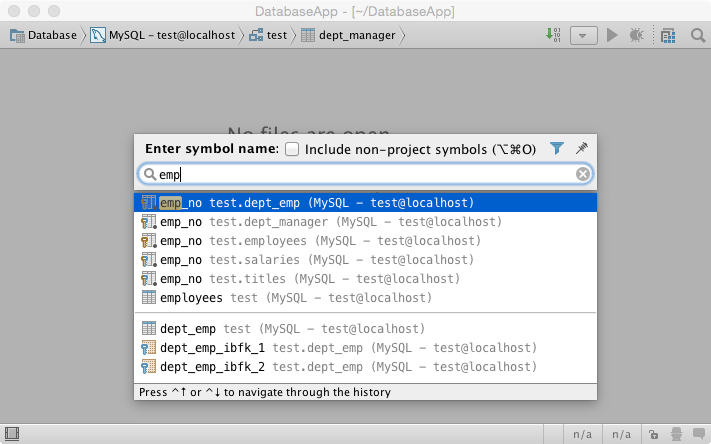Open MySQL - test@localhost breadcrumb
The height and width of the screenshot is (444, 711).
pyautogui.click(x=163, y=35)
